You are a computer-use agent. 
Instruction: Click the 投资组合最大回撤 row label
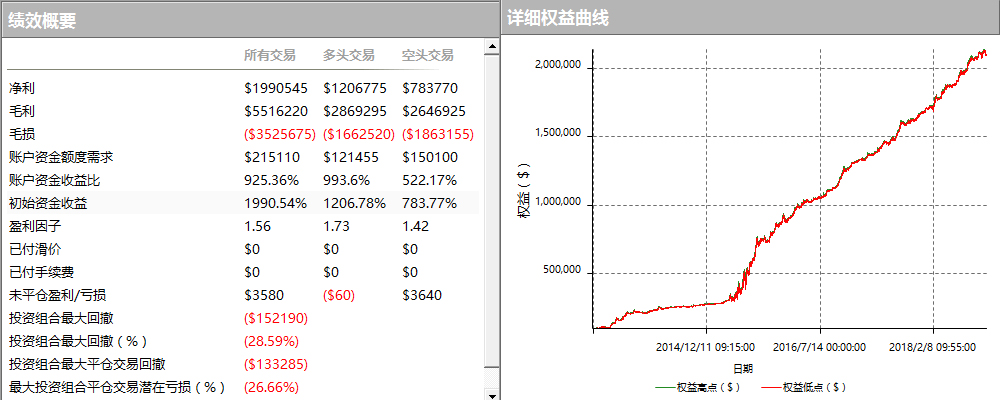(x=61, y=318)
